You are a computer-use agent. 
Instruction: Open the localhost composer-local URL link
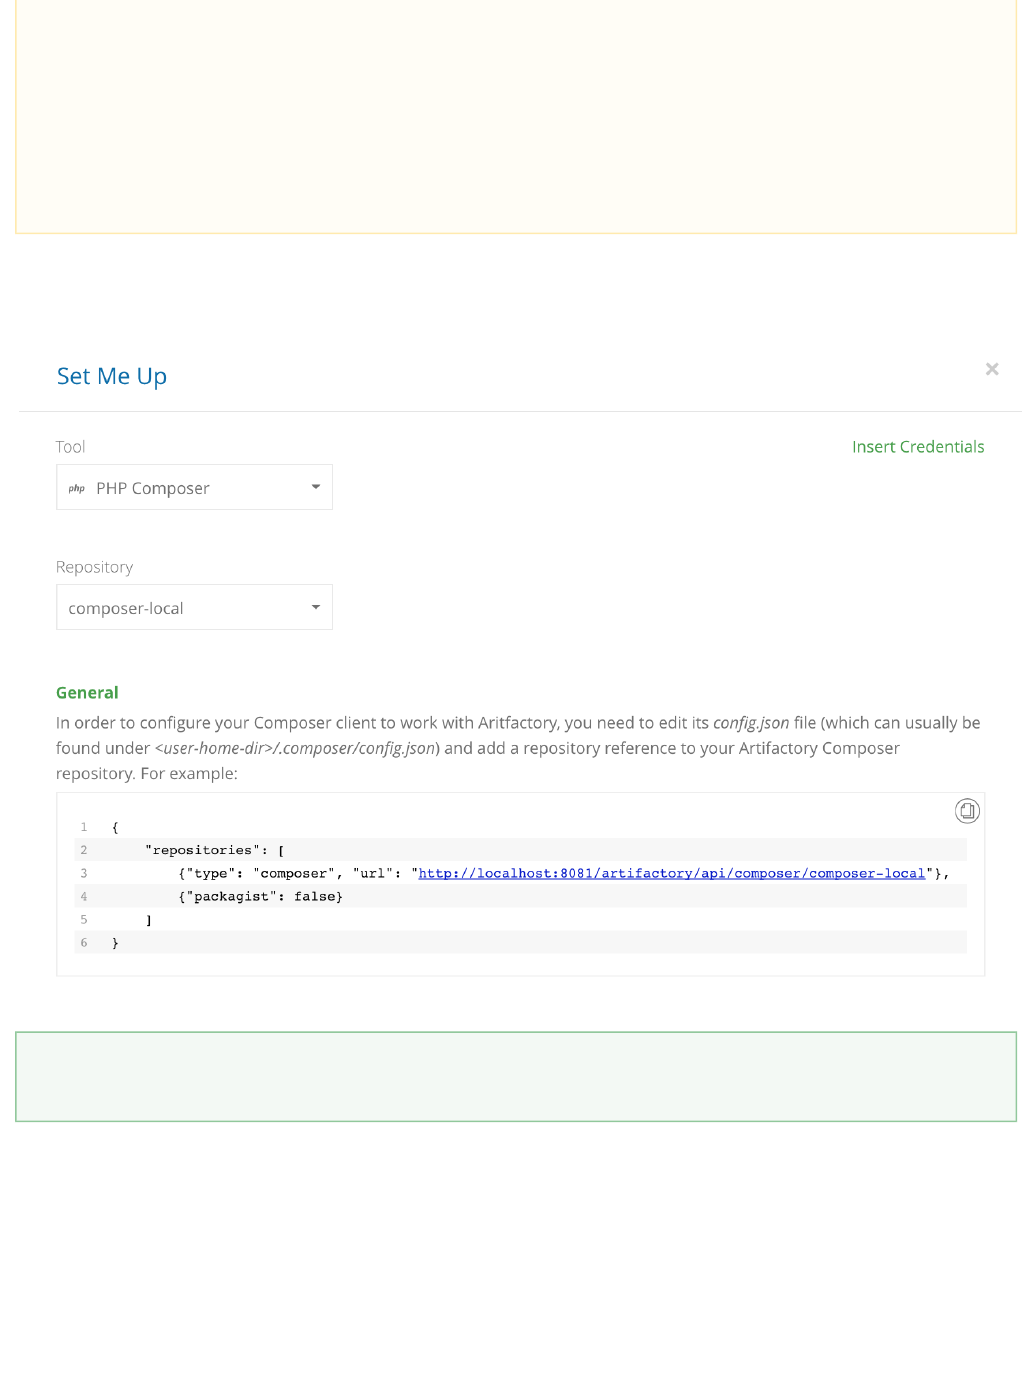click(x=671, y=874)
